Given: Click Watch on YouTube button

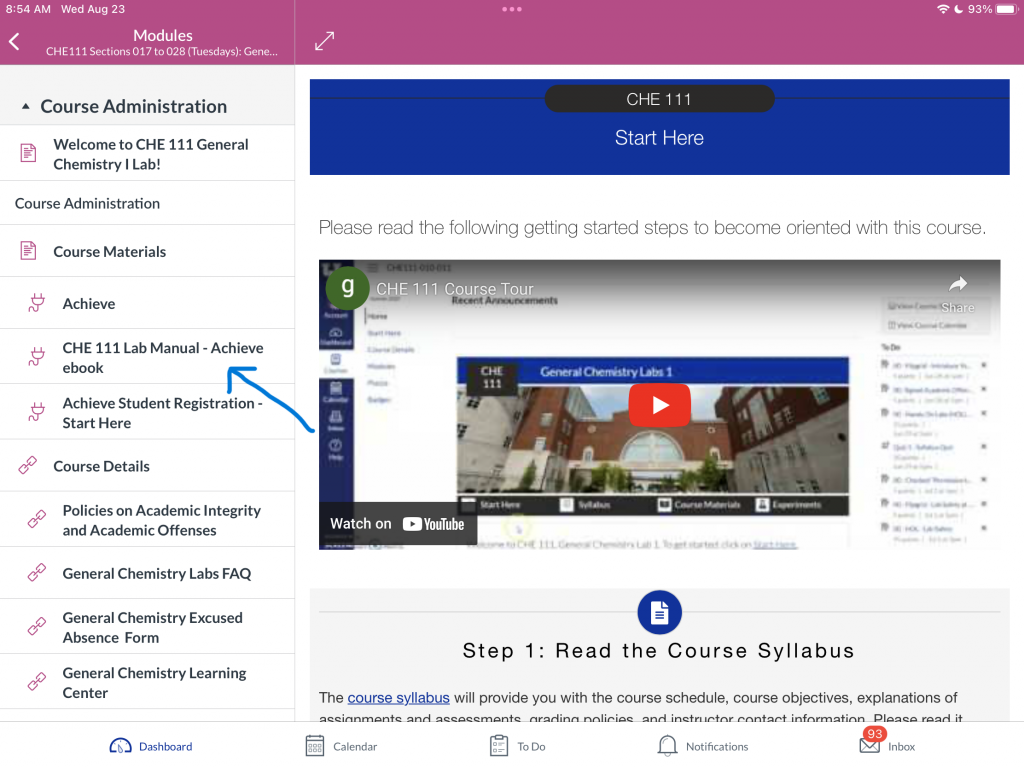Looking at the screenshot, I should tap(397, 523).
